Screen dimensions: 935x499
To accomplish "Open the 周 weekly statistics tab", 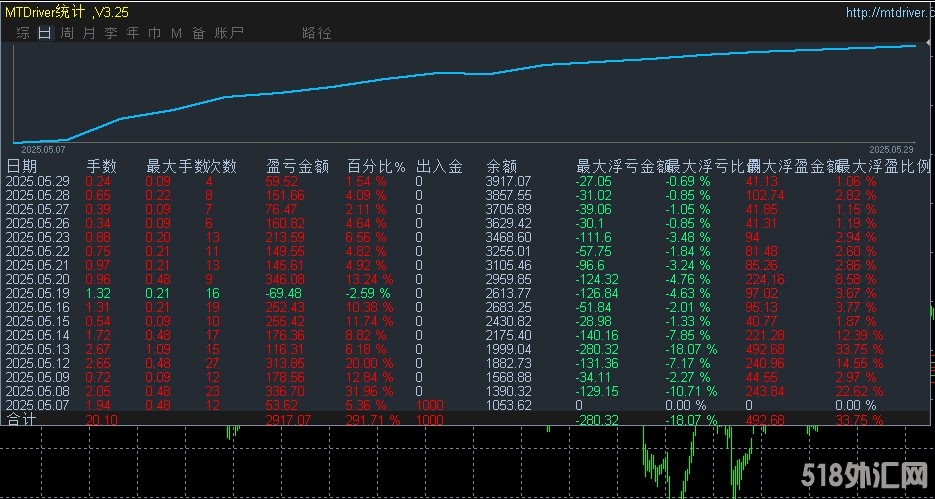I will click(x=67, y=33).
